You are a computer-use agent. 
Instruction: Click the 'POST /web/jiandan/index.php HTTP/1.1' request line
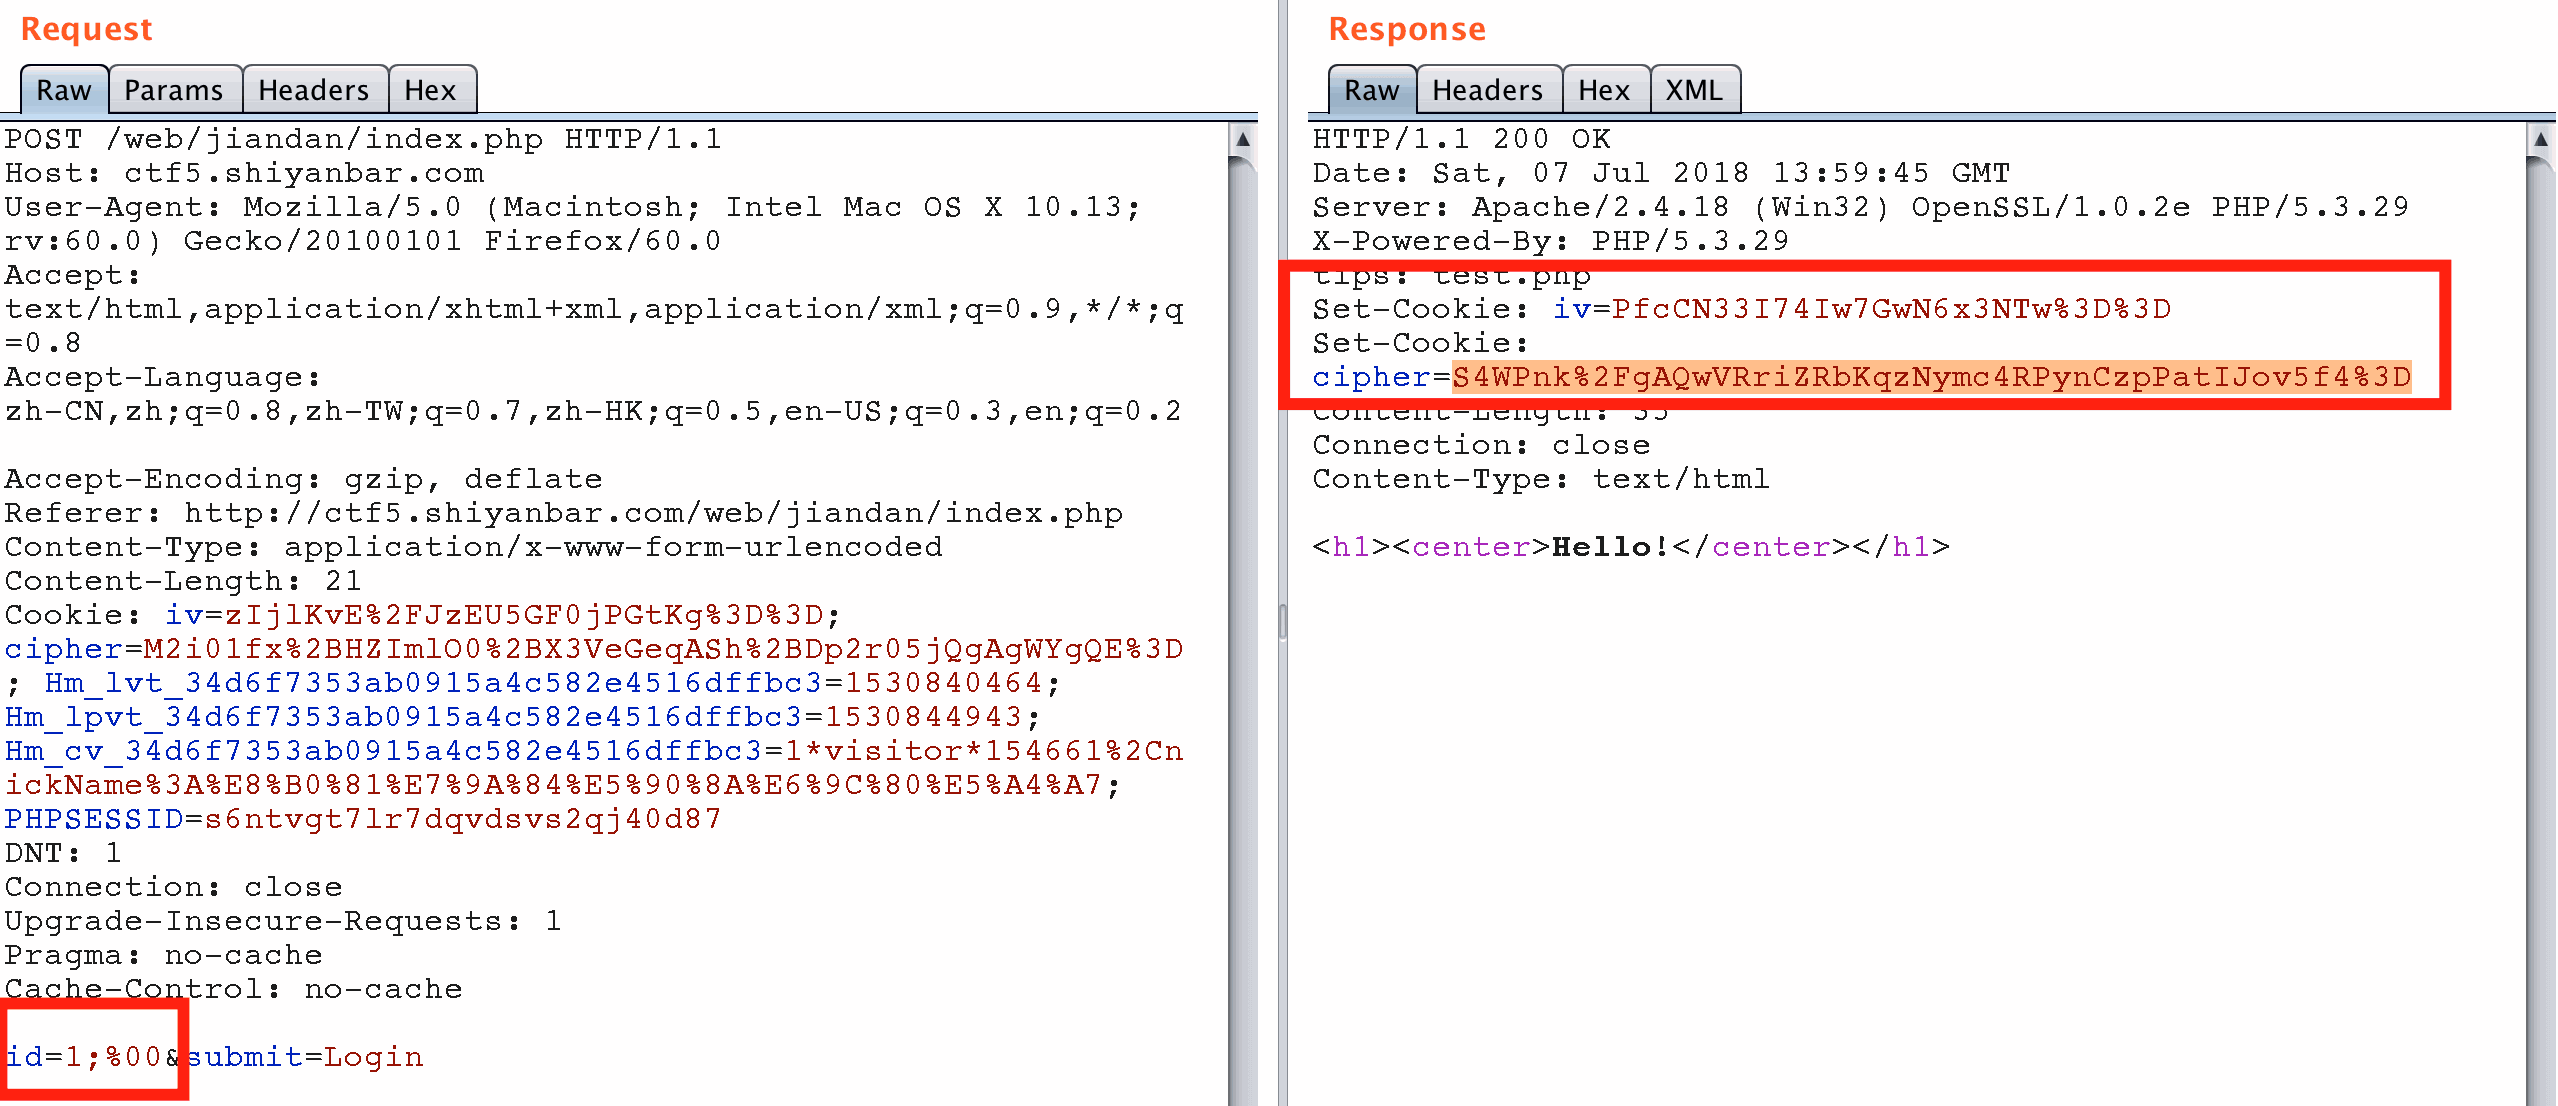[363, 139]
